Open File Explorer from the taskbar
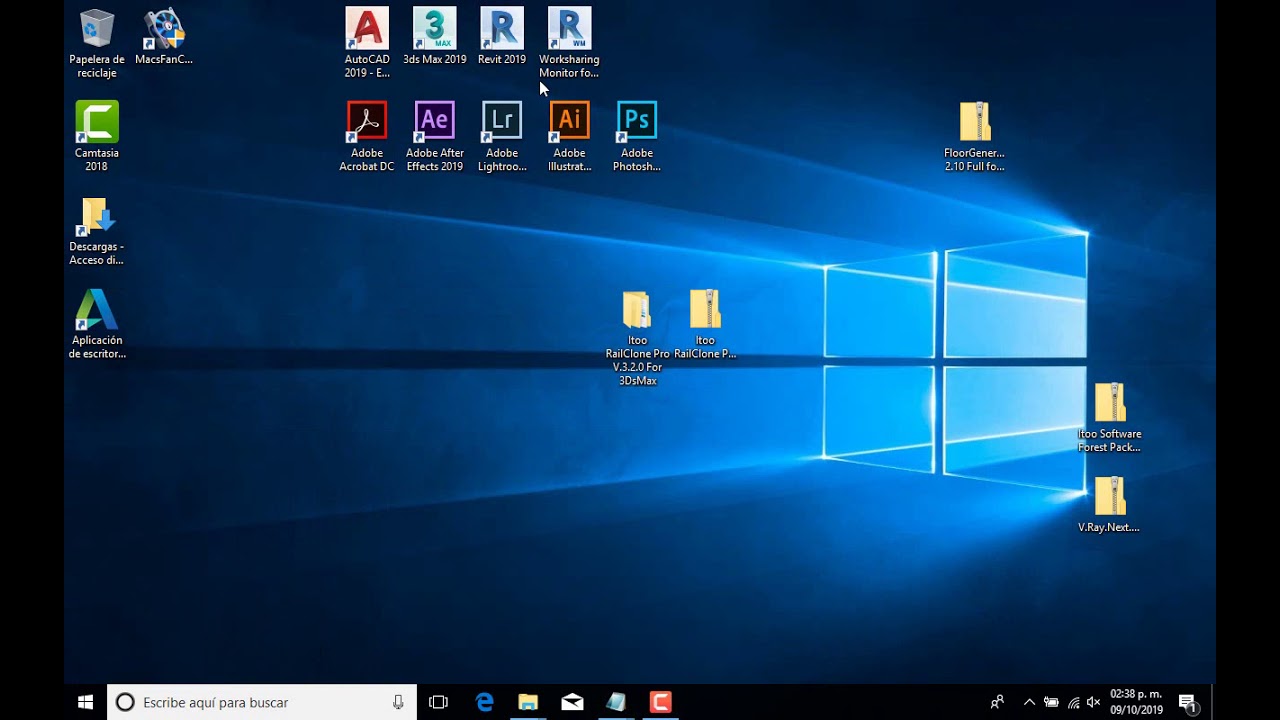This screenshot has width=1280, height=720. (x=528, y=702)
